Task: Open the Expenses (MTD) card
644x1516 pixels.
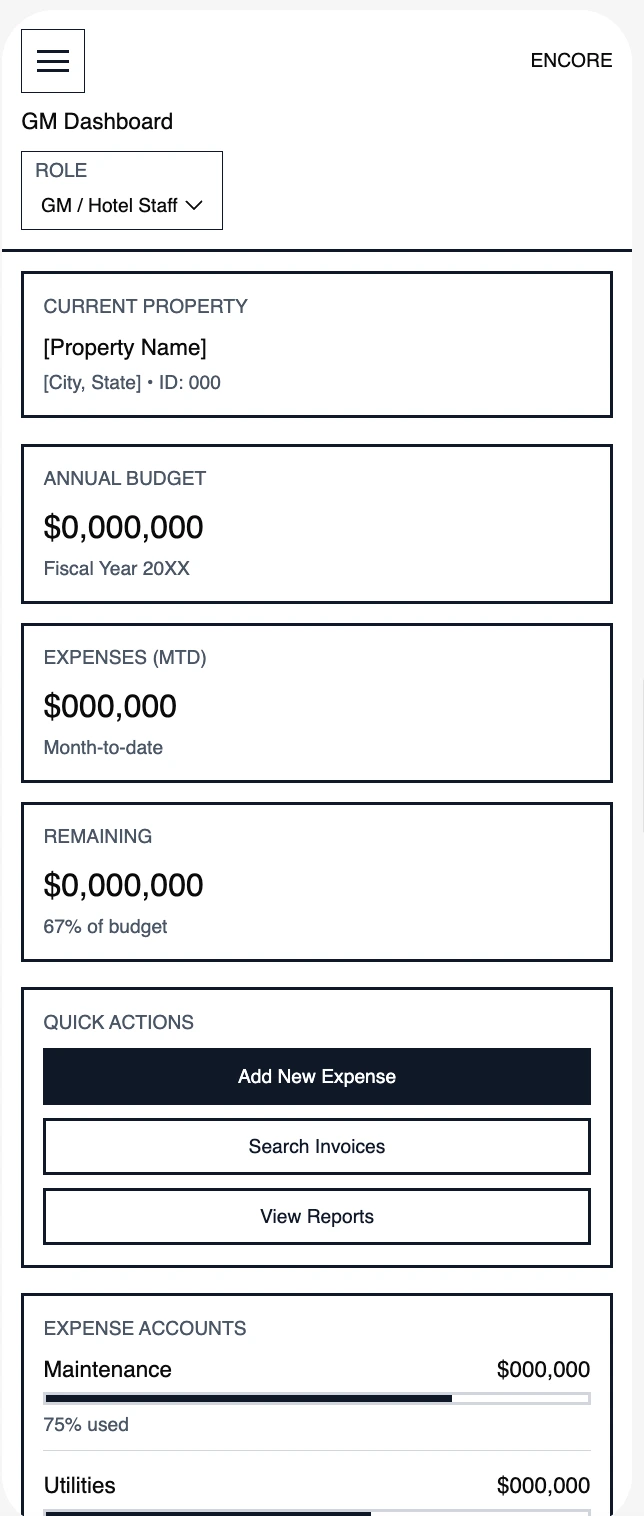Action: point(316,702)
